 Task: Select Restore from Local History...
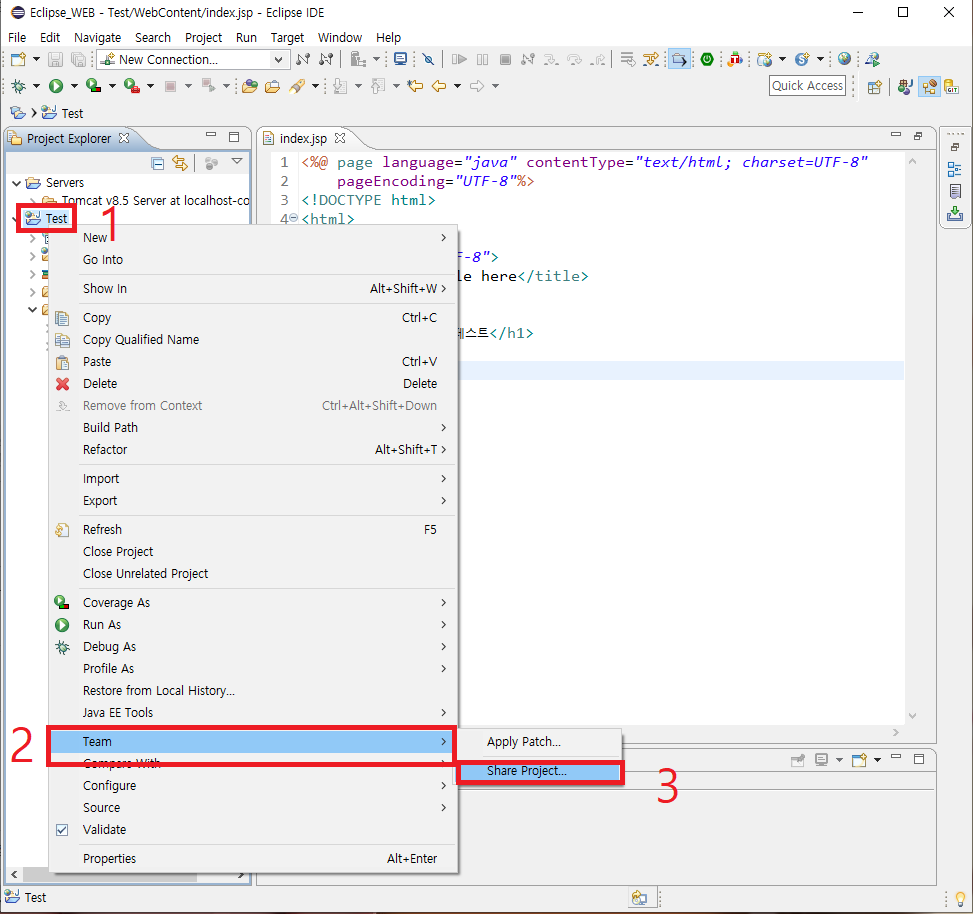[x=253, y=691]
